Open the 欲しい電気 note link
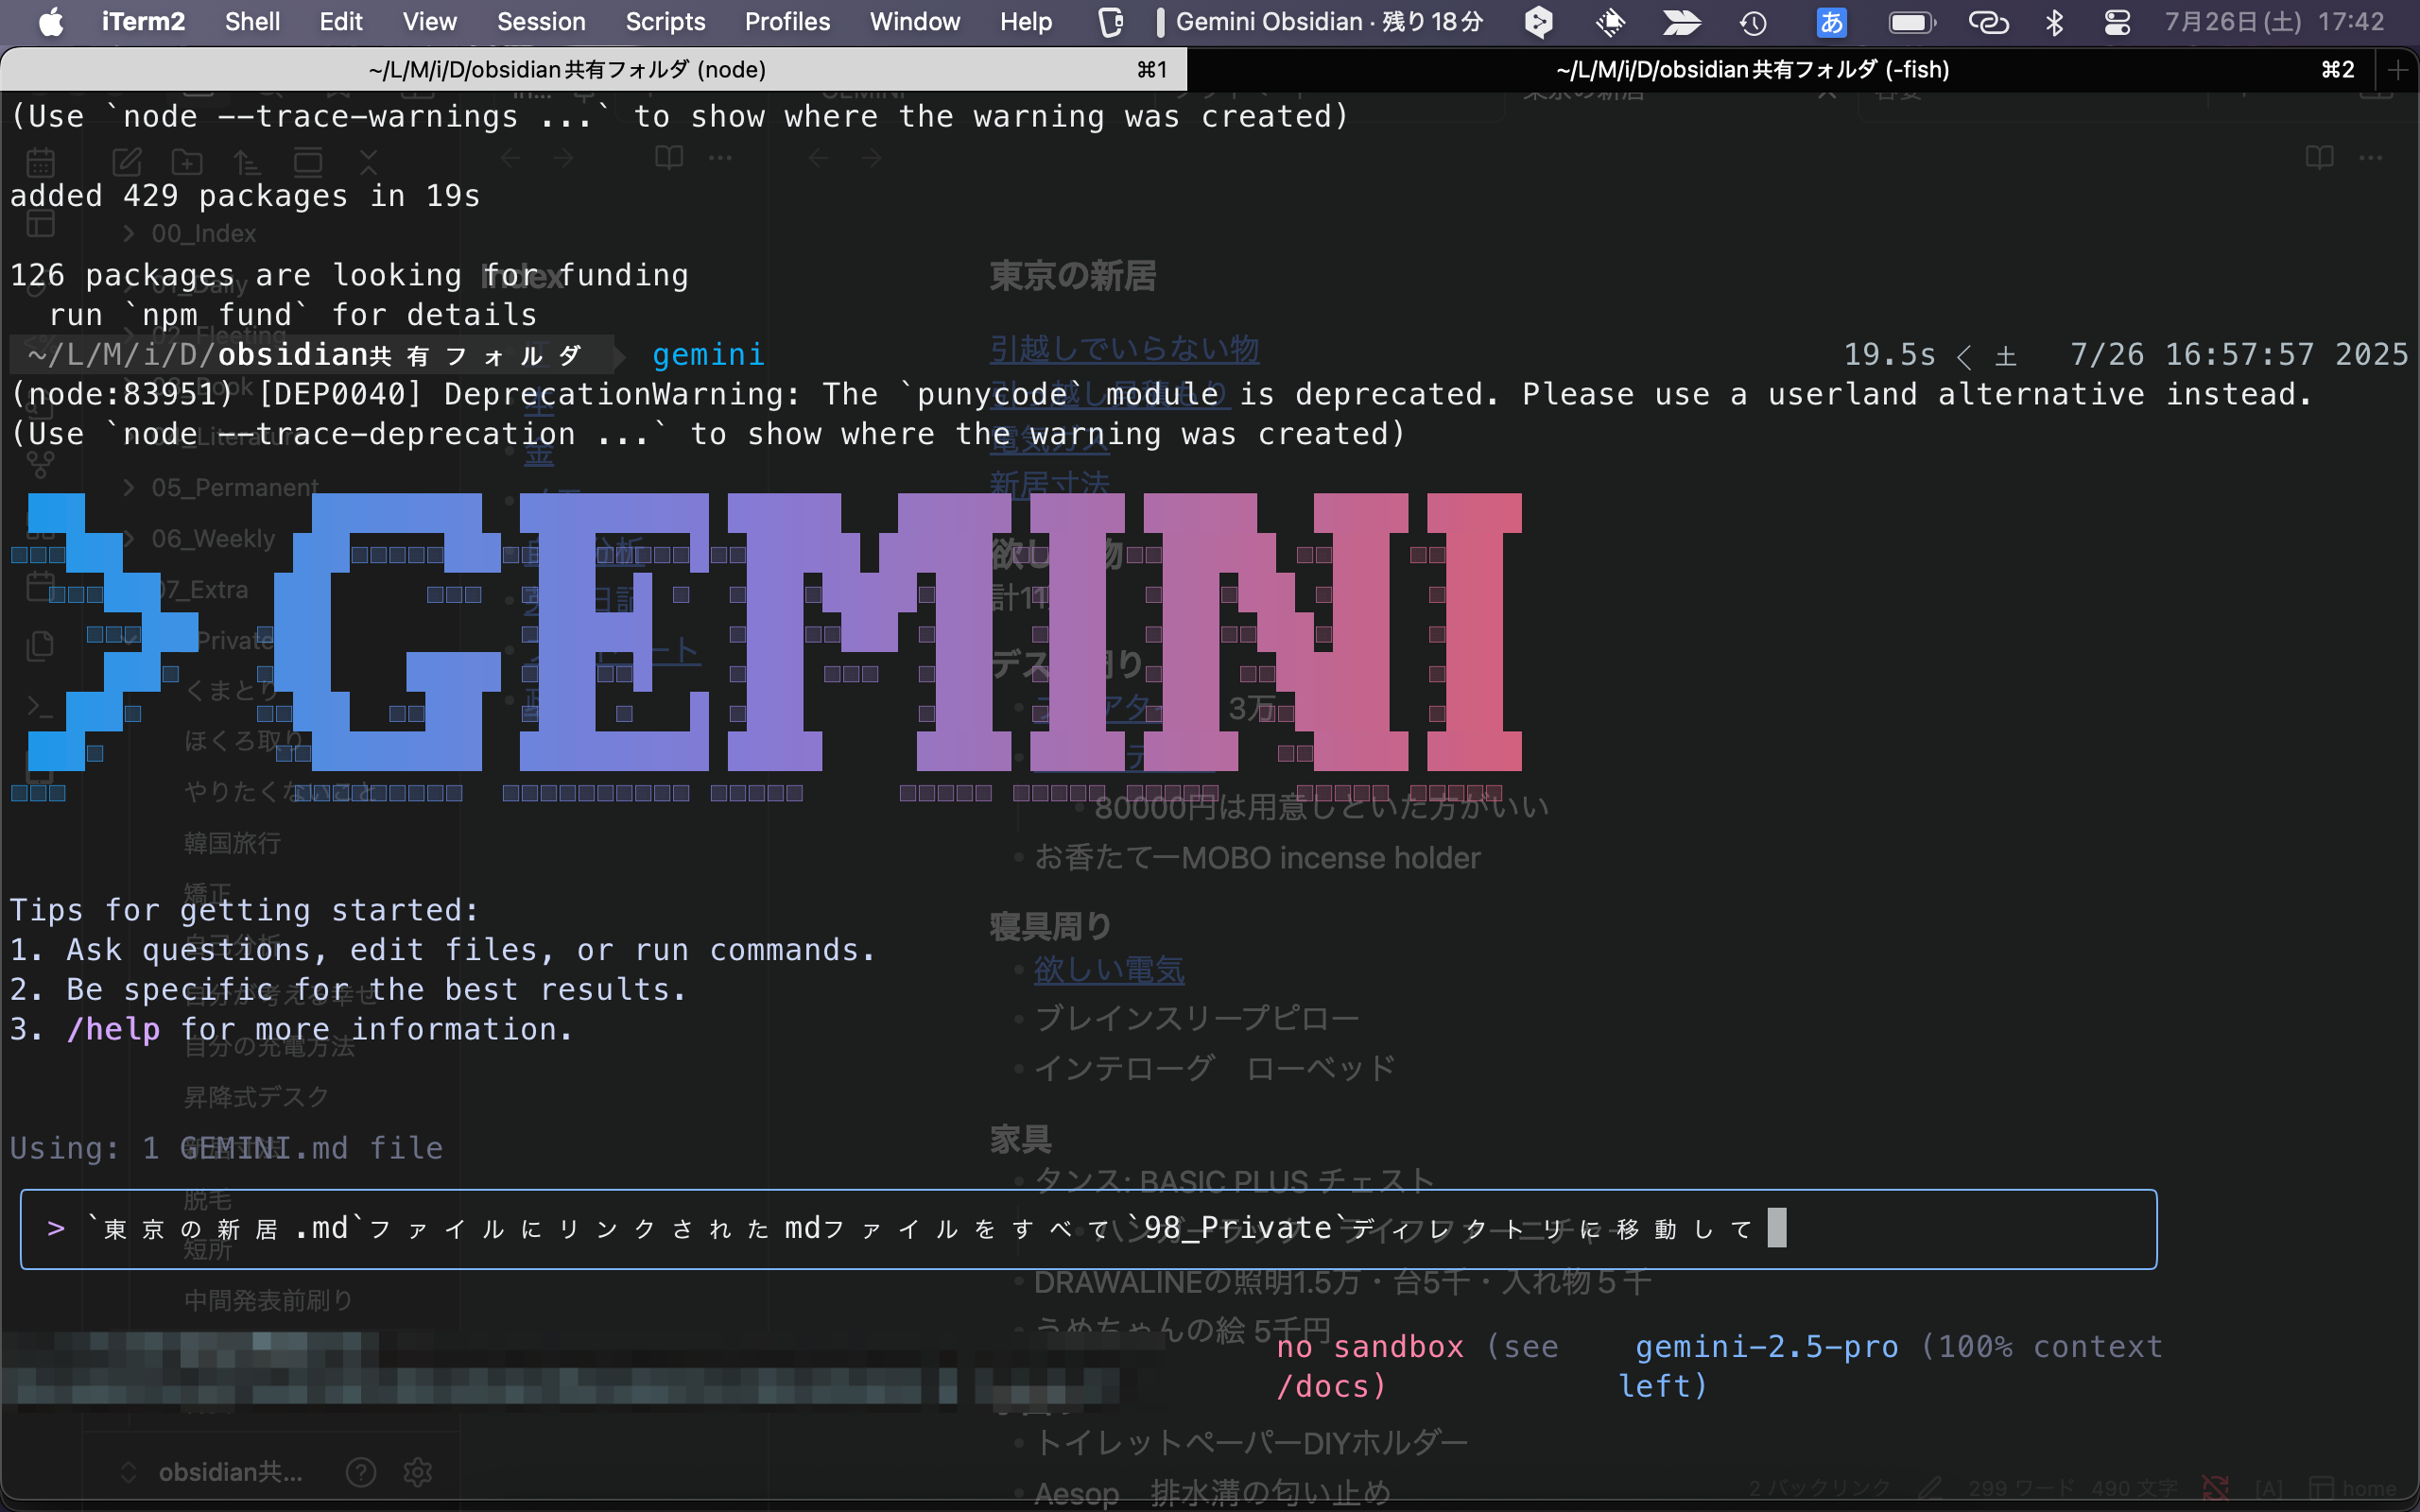The height and width of the screenshot is (1512, 2420). (1108, 968)
